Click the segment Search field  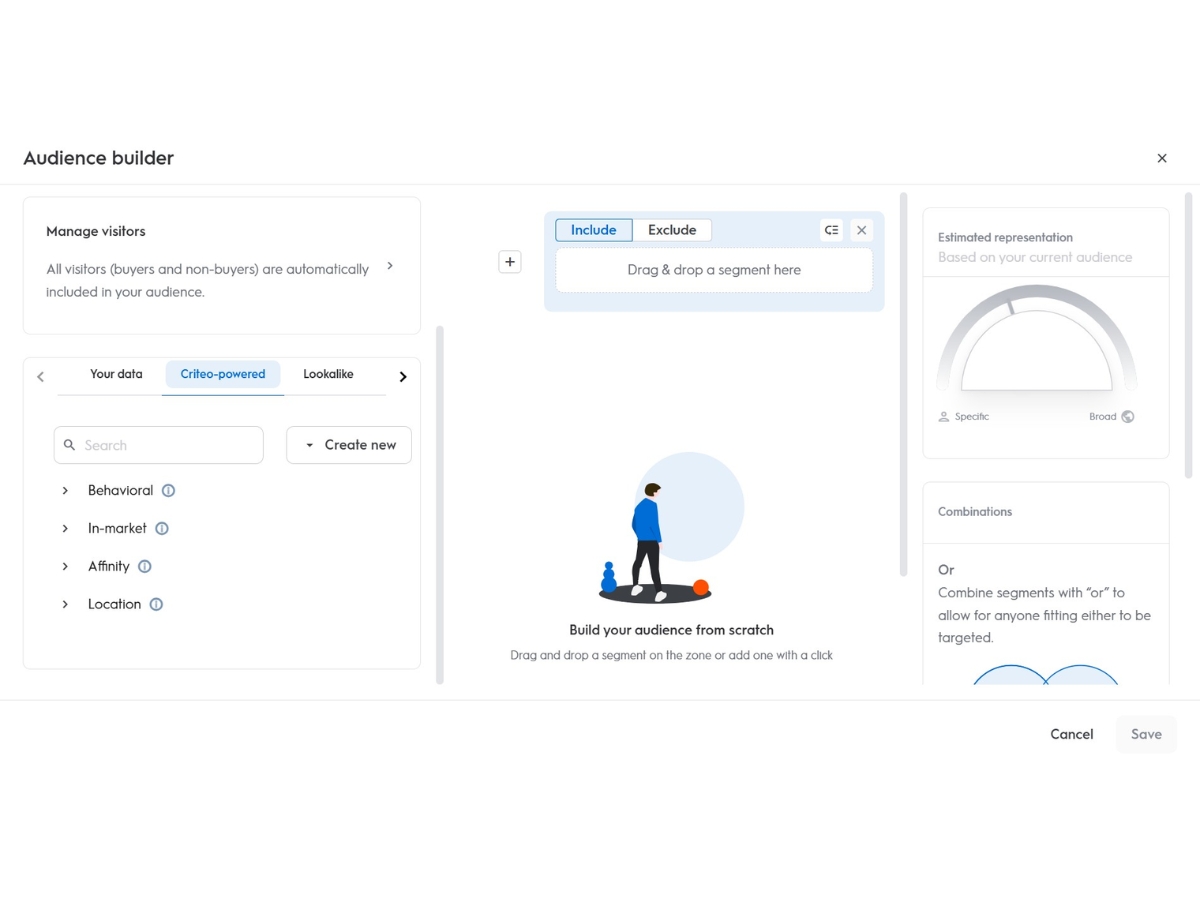click(x=159, y=445)
